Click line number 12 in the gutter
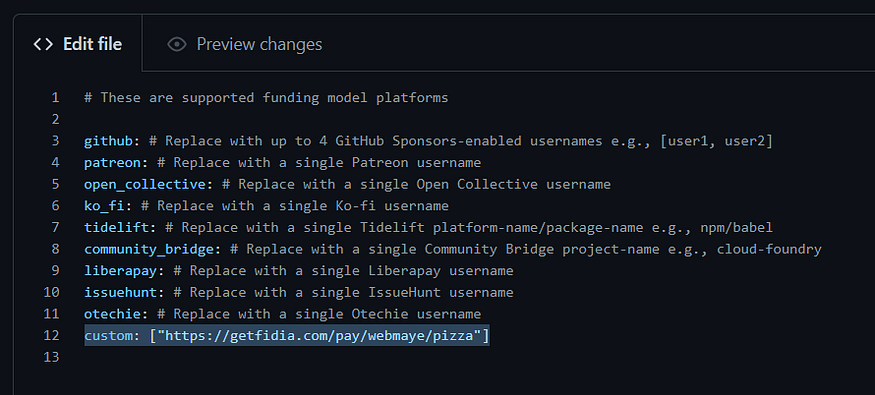This screenshot has height=395, width=875. point(51,335)
